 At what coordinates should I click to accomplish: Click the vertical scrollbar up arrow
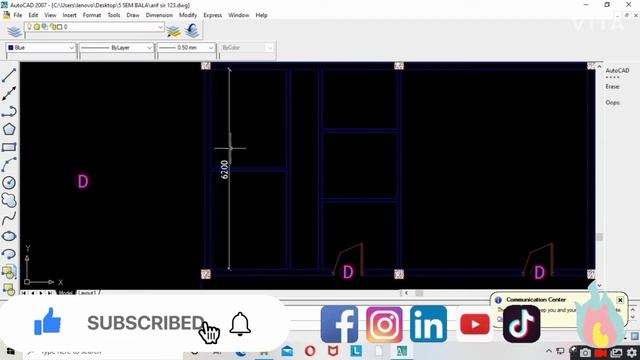click(599, 67)
